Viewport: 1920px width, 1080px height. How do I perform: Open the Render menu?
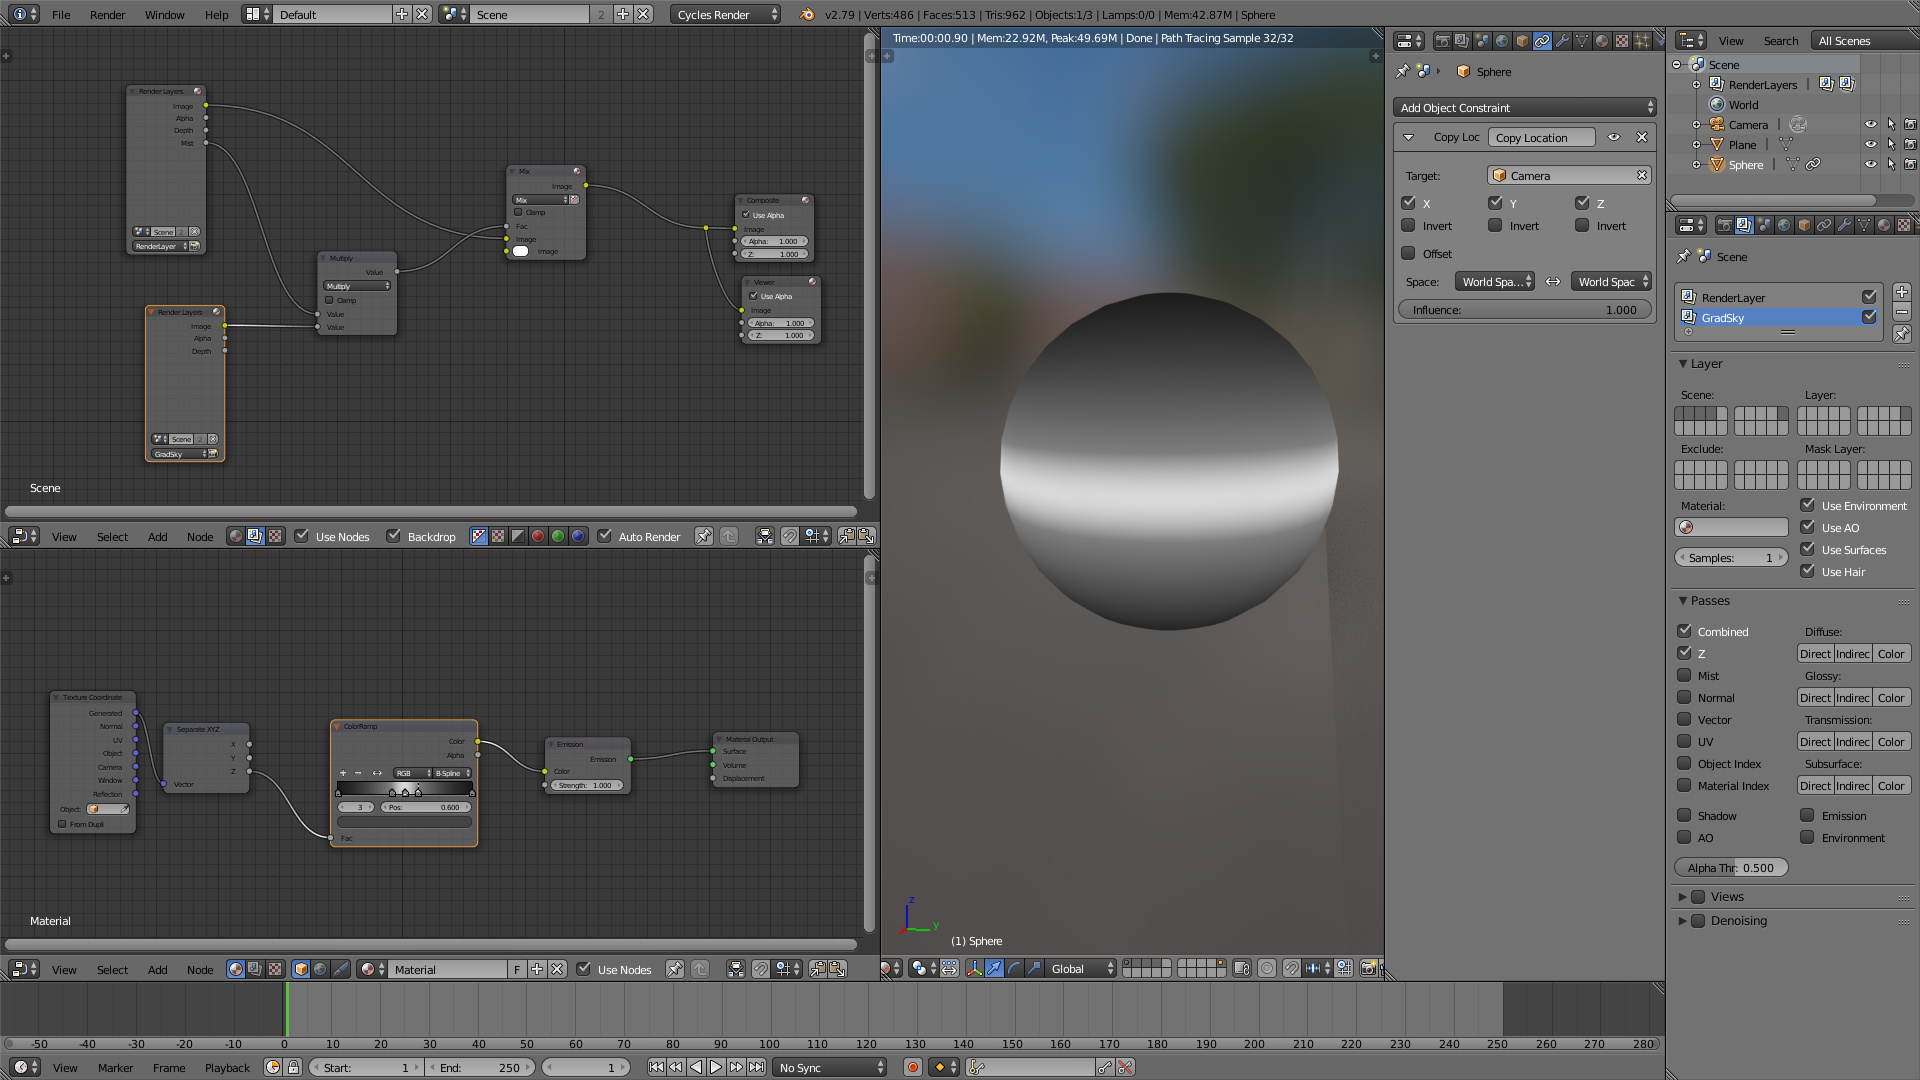pyautogui.click(x=107, y=14)
